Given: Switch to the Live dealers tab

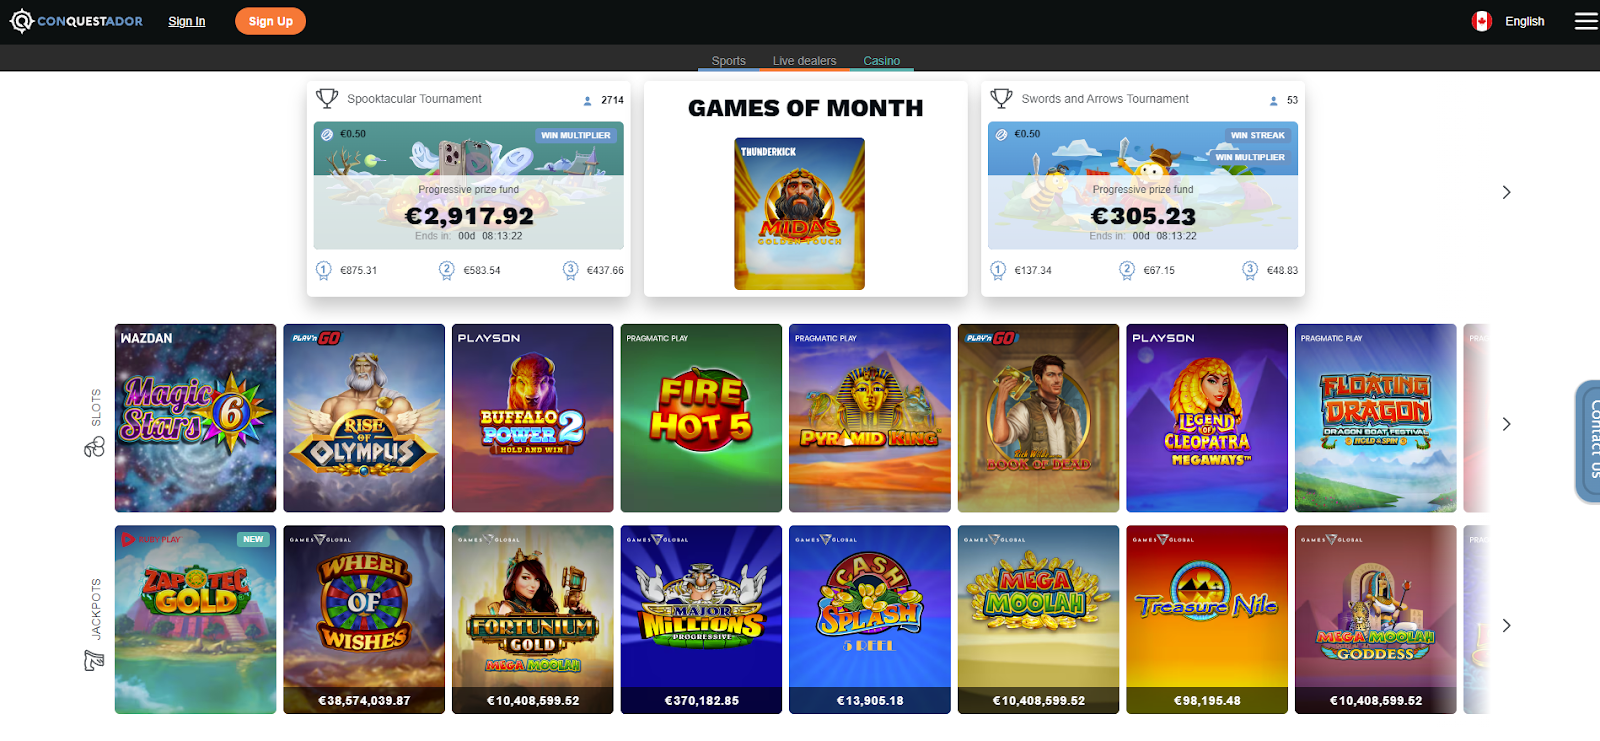Looking at the screenshot, I should click(x=804, y=61).
